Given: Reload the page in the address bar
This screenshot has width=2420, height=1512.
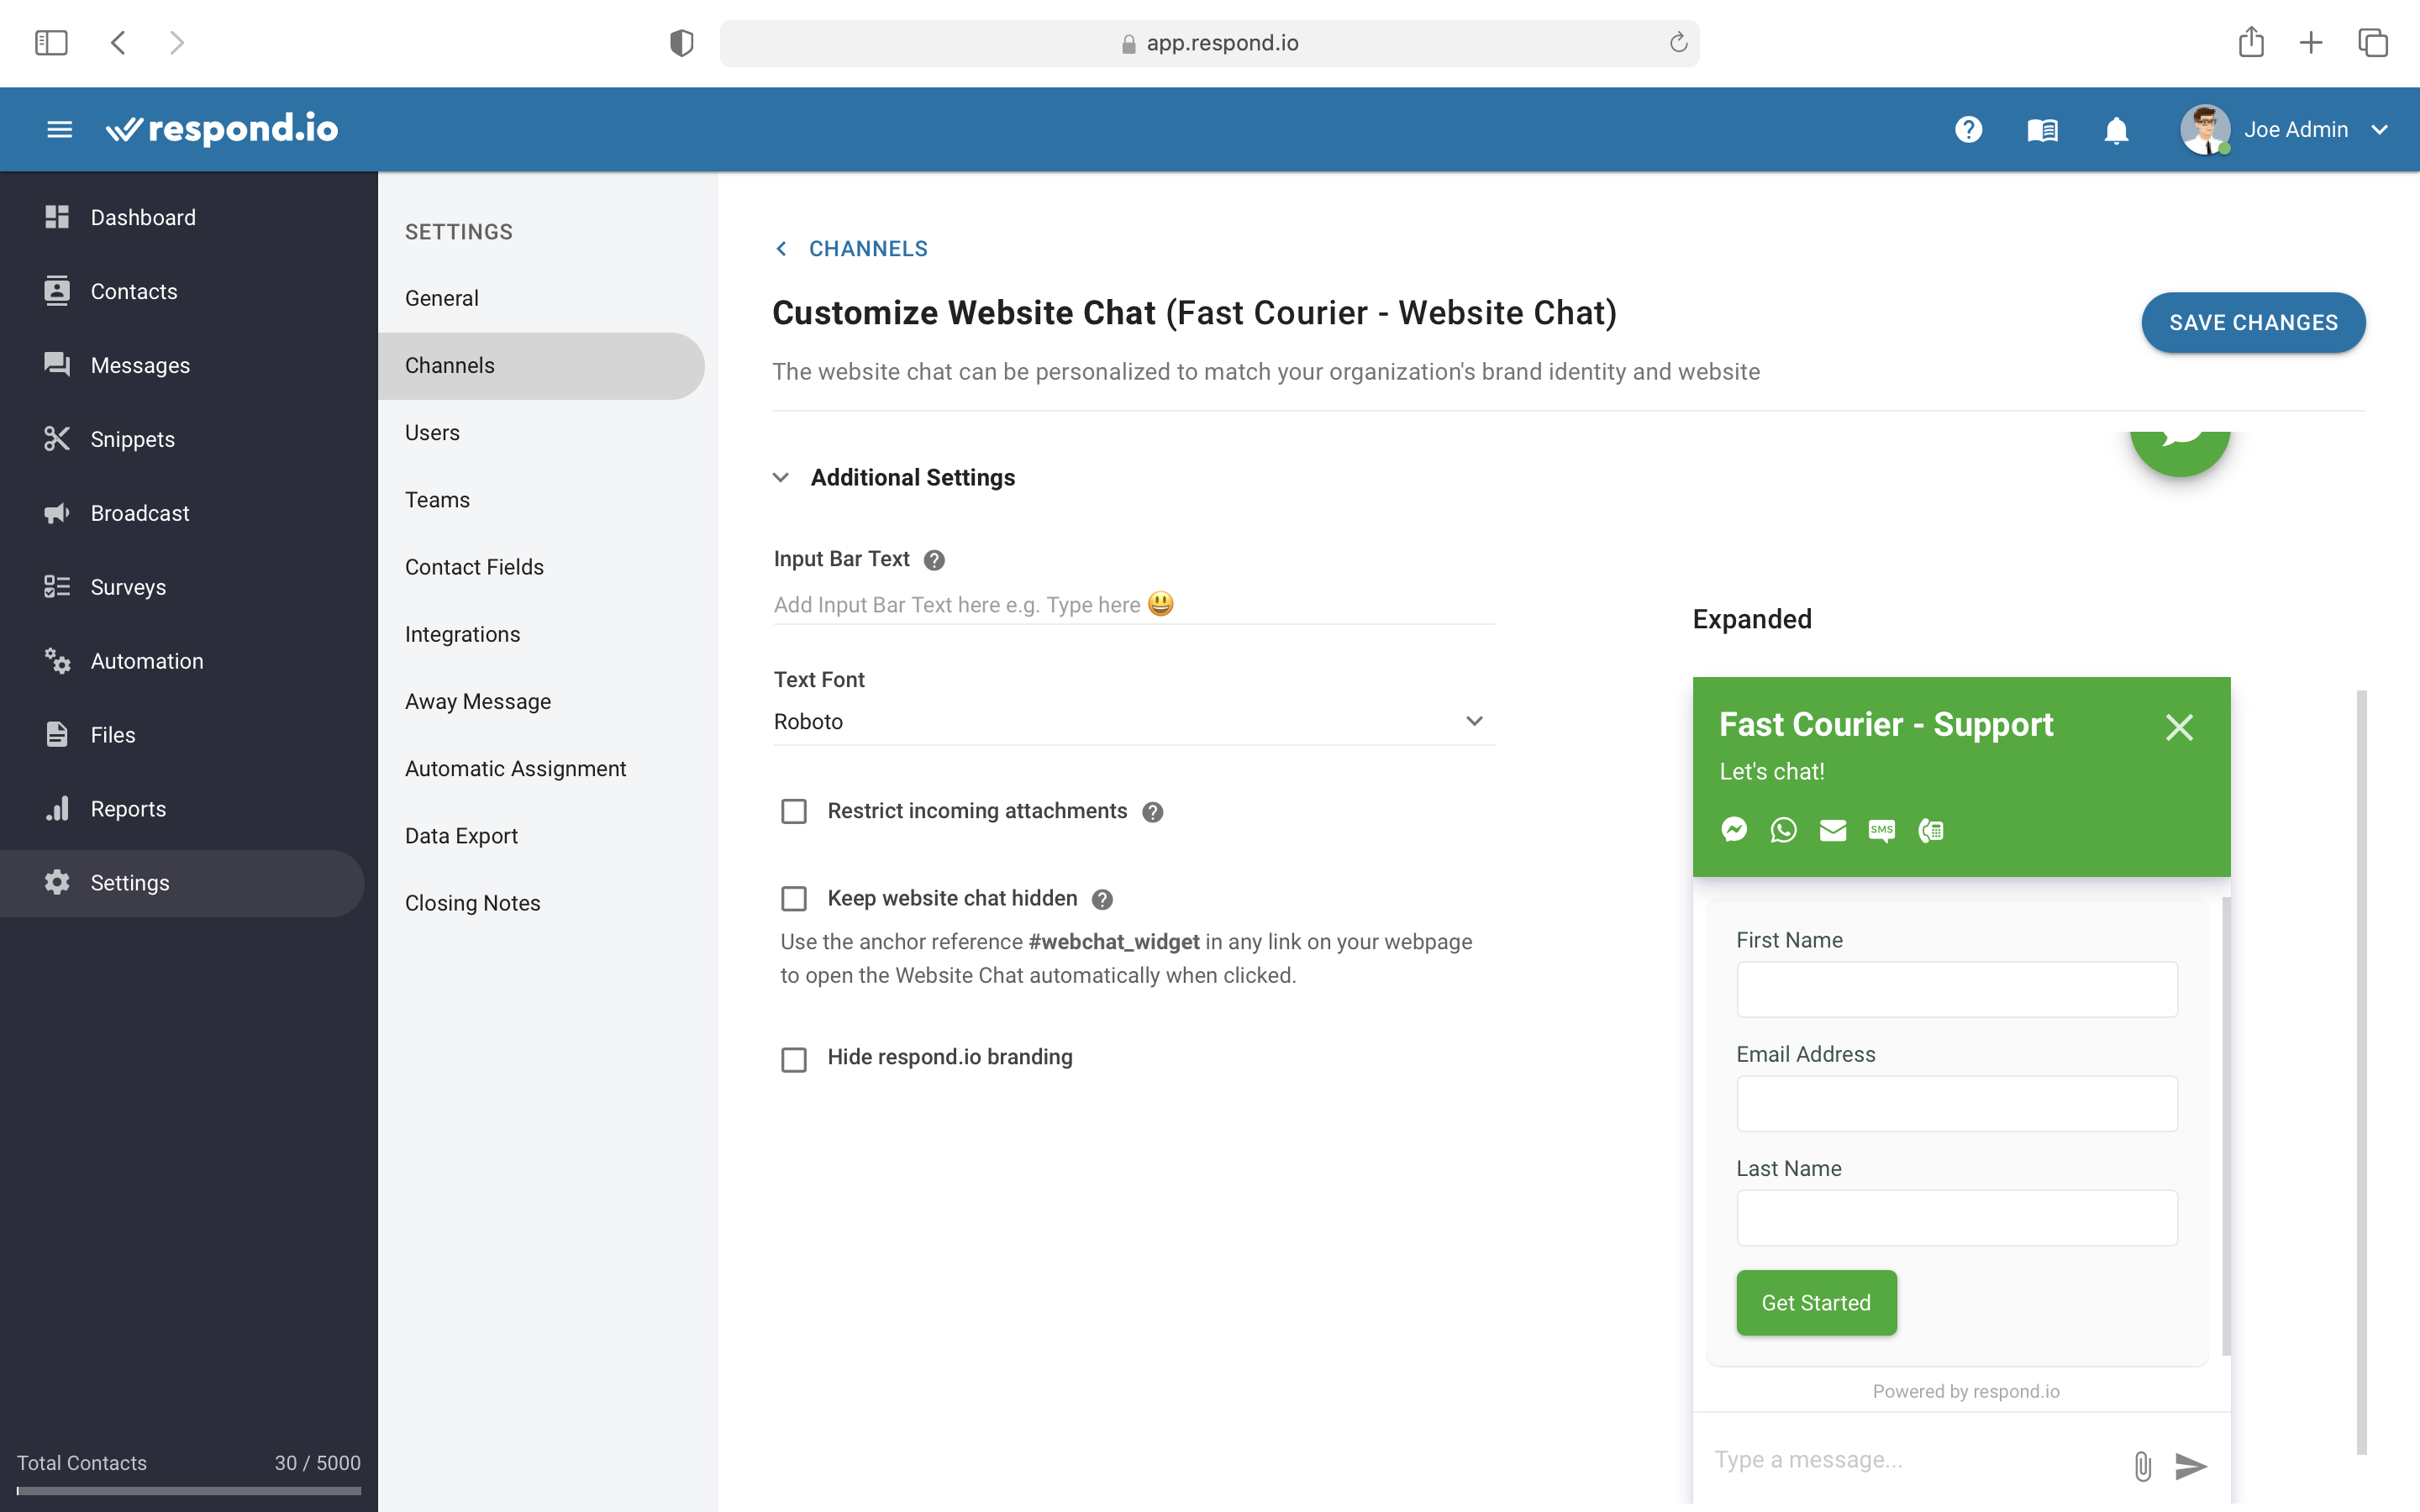Looking at the screenshot, I should pos(1678,43).
